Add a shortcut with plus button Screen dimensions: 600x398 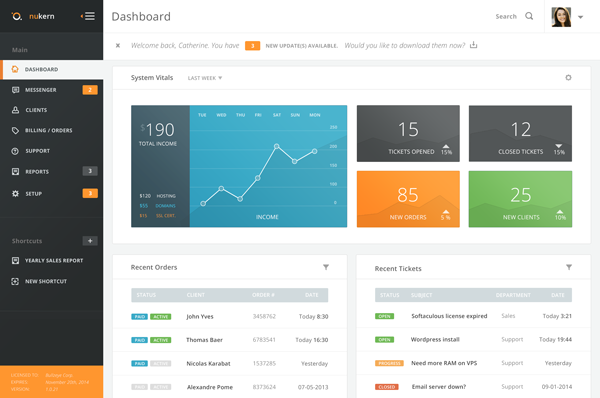point(90,241)
